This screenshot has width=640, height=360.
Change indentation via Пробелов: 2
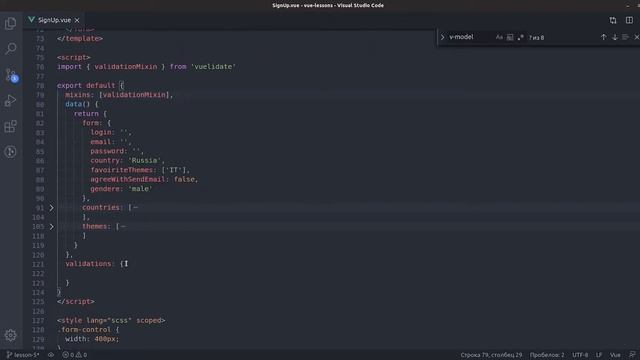547,355
